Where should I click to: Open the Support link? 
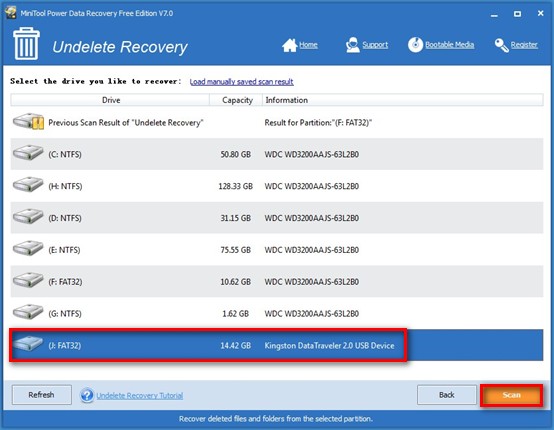pyautogui.click(x=375, y=45)
